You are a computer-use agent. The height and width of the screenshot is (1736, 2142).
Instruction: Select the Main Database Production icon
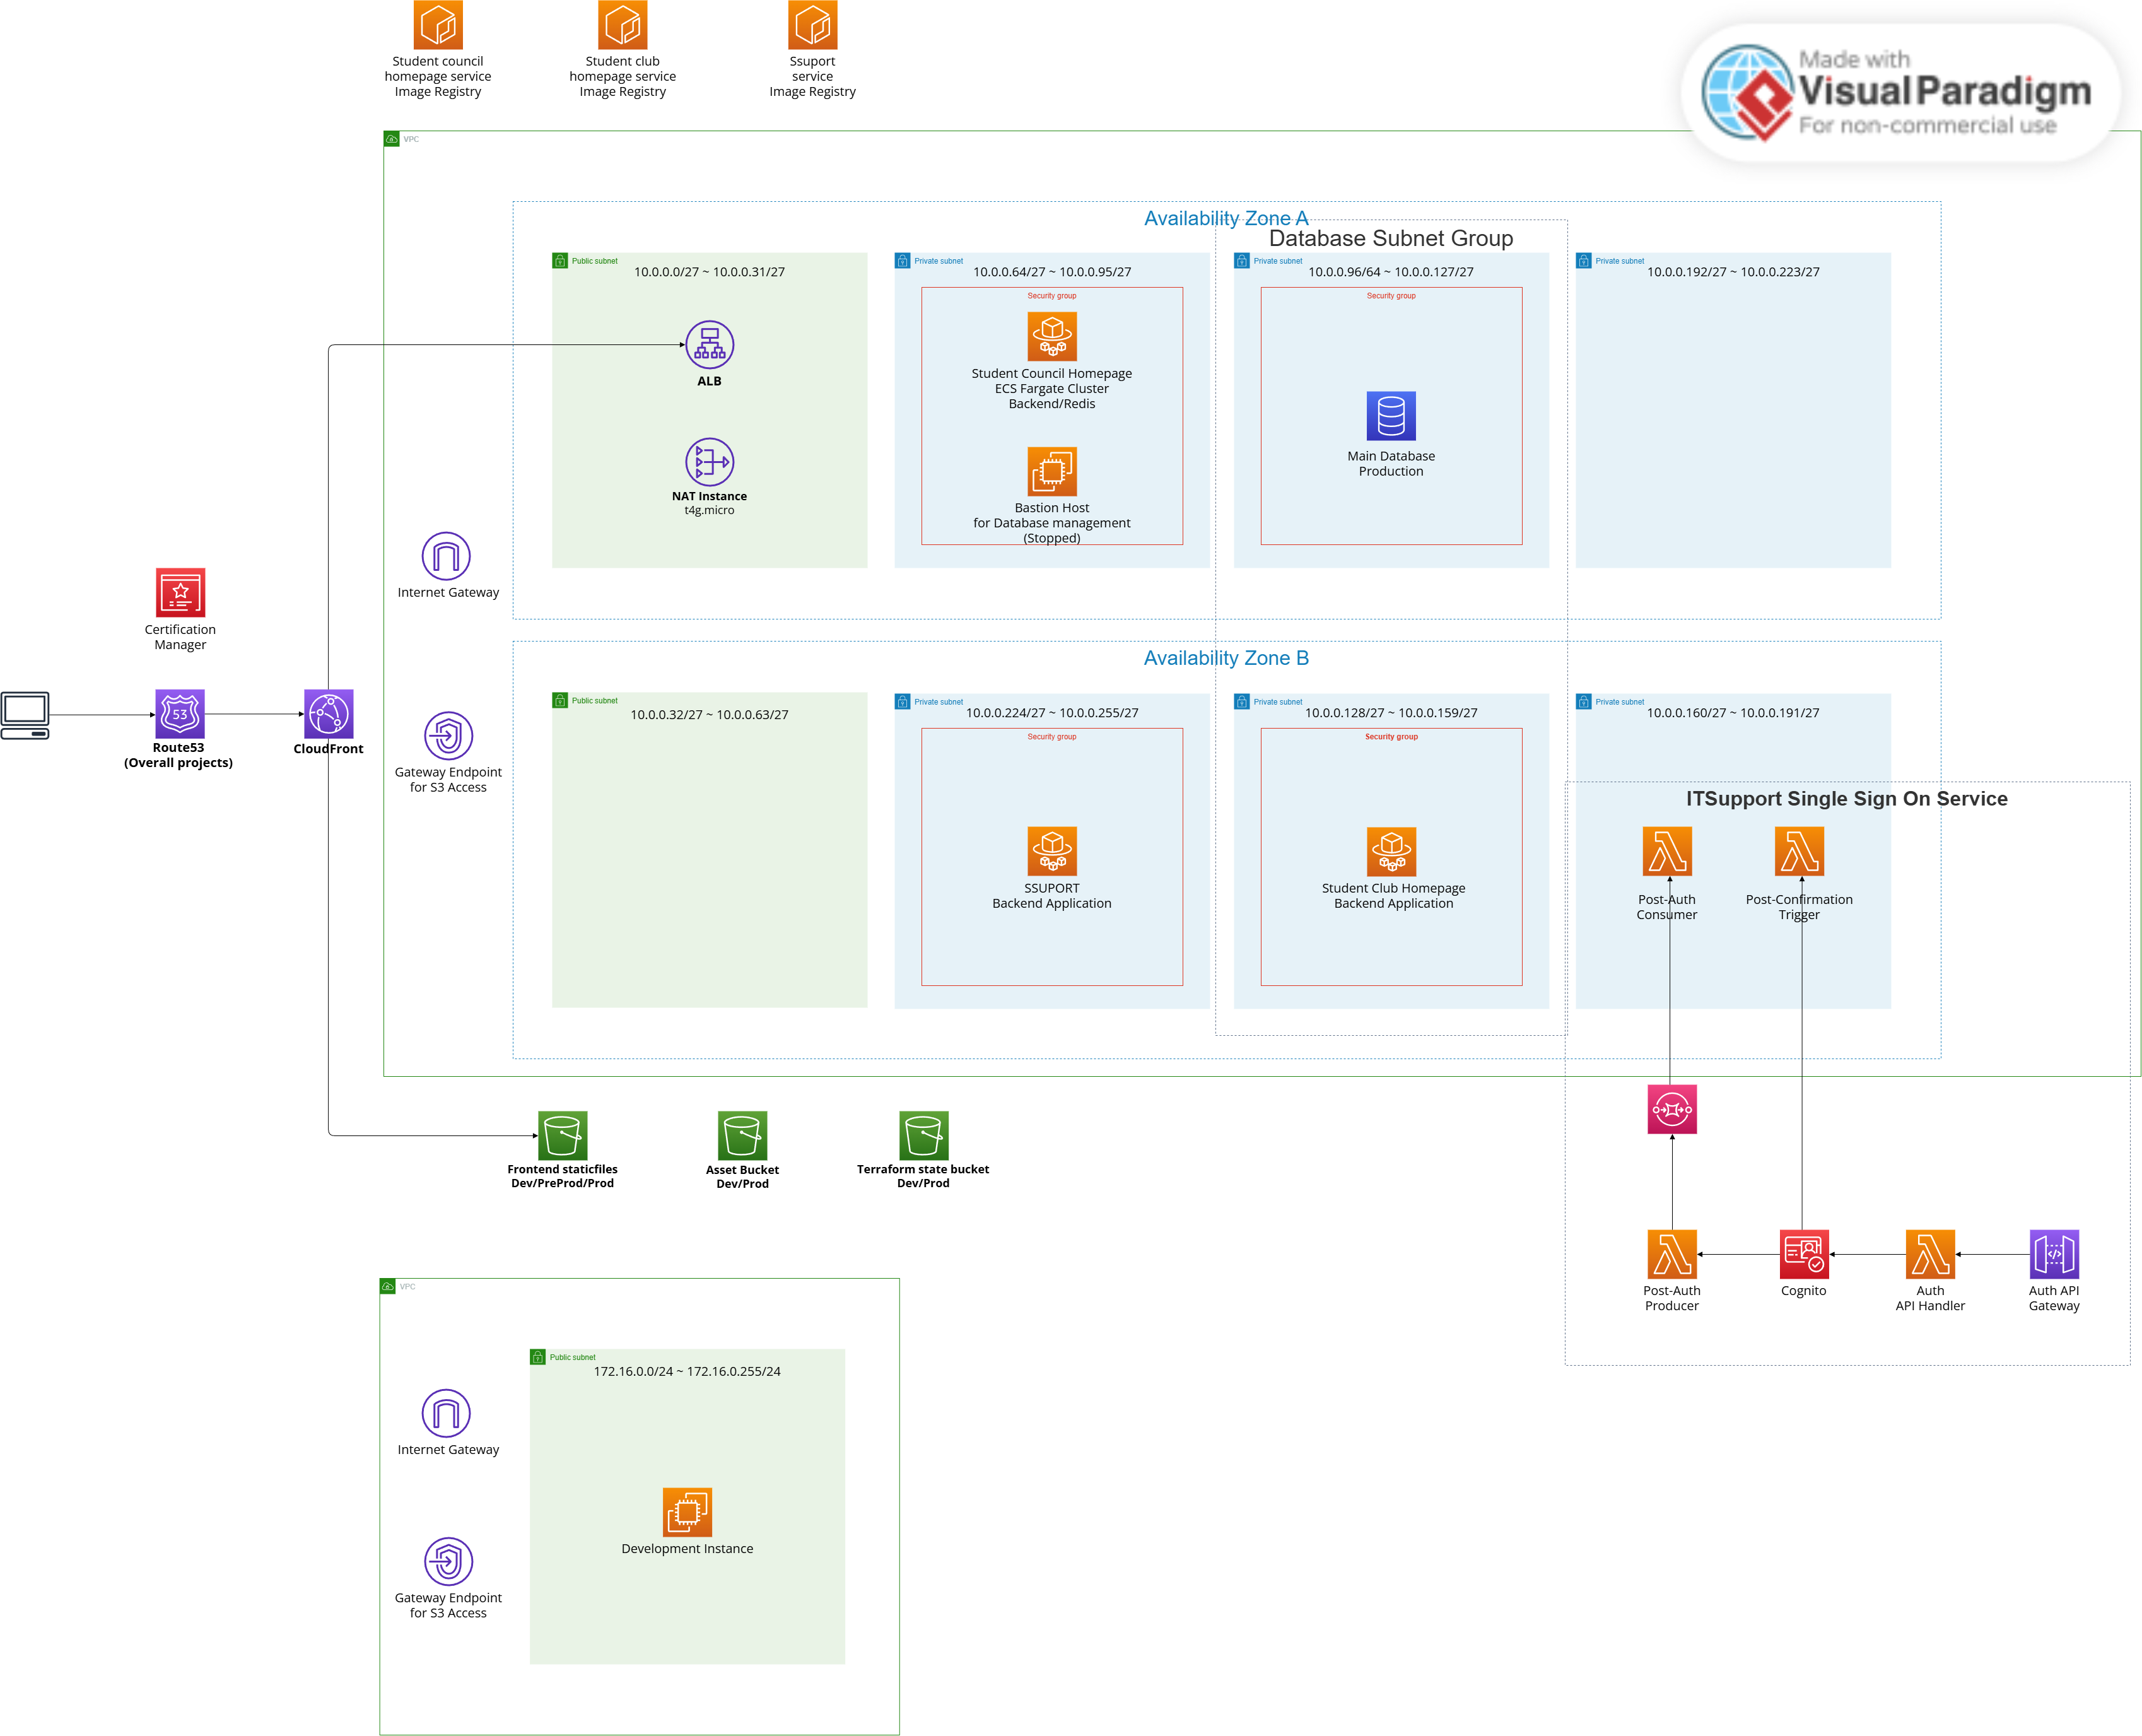pos(1390,415)
